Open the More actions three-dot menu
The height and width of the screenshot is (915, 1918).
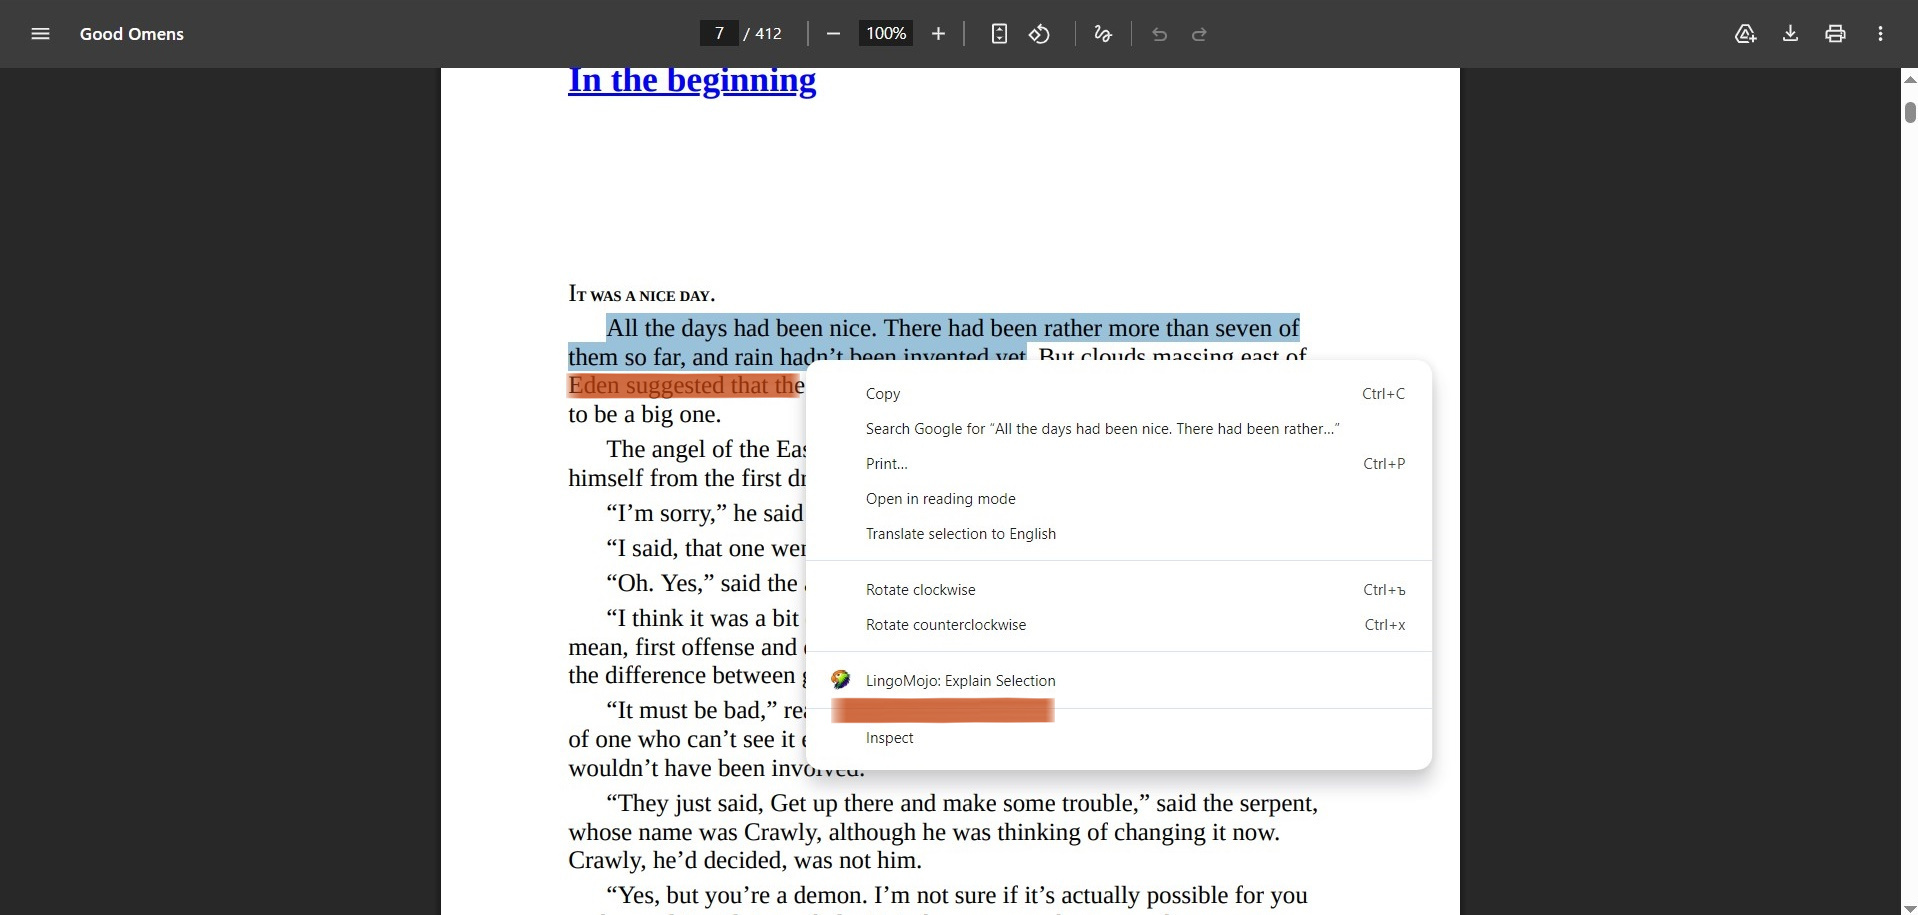click(1880, 34)
